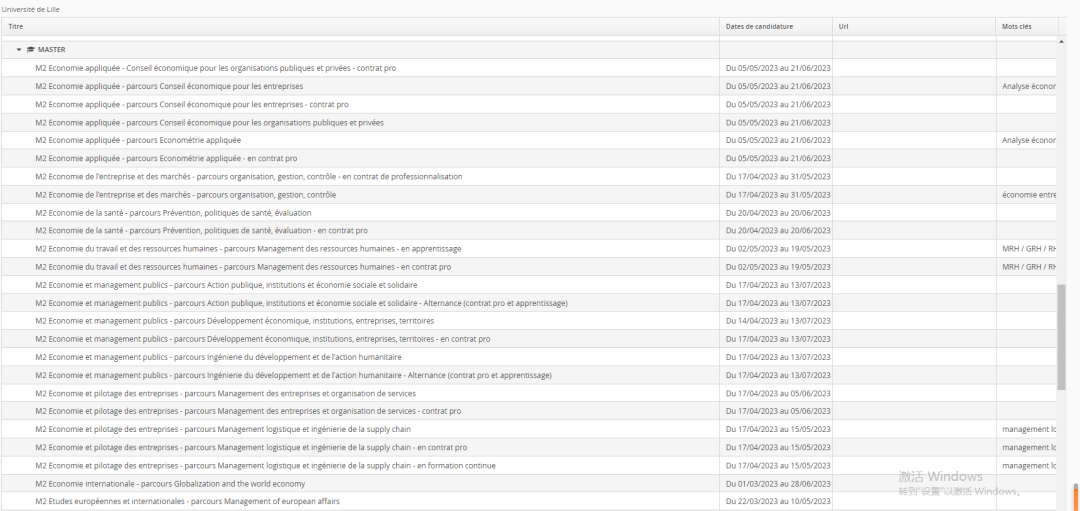Click date Du 22/03/2023 au 10/05/2023
This screenshot has width=1080, height=511.
778,501
